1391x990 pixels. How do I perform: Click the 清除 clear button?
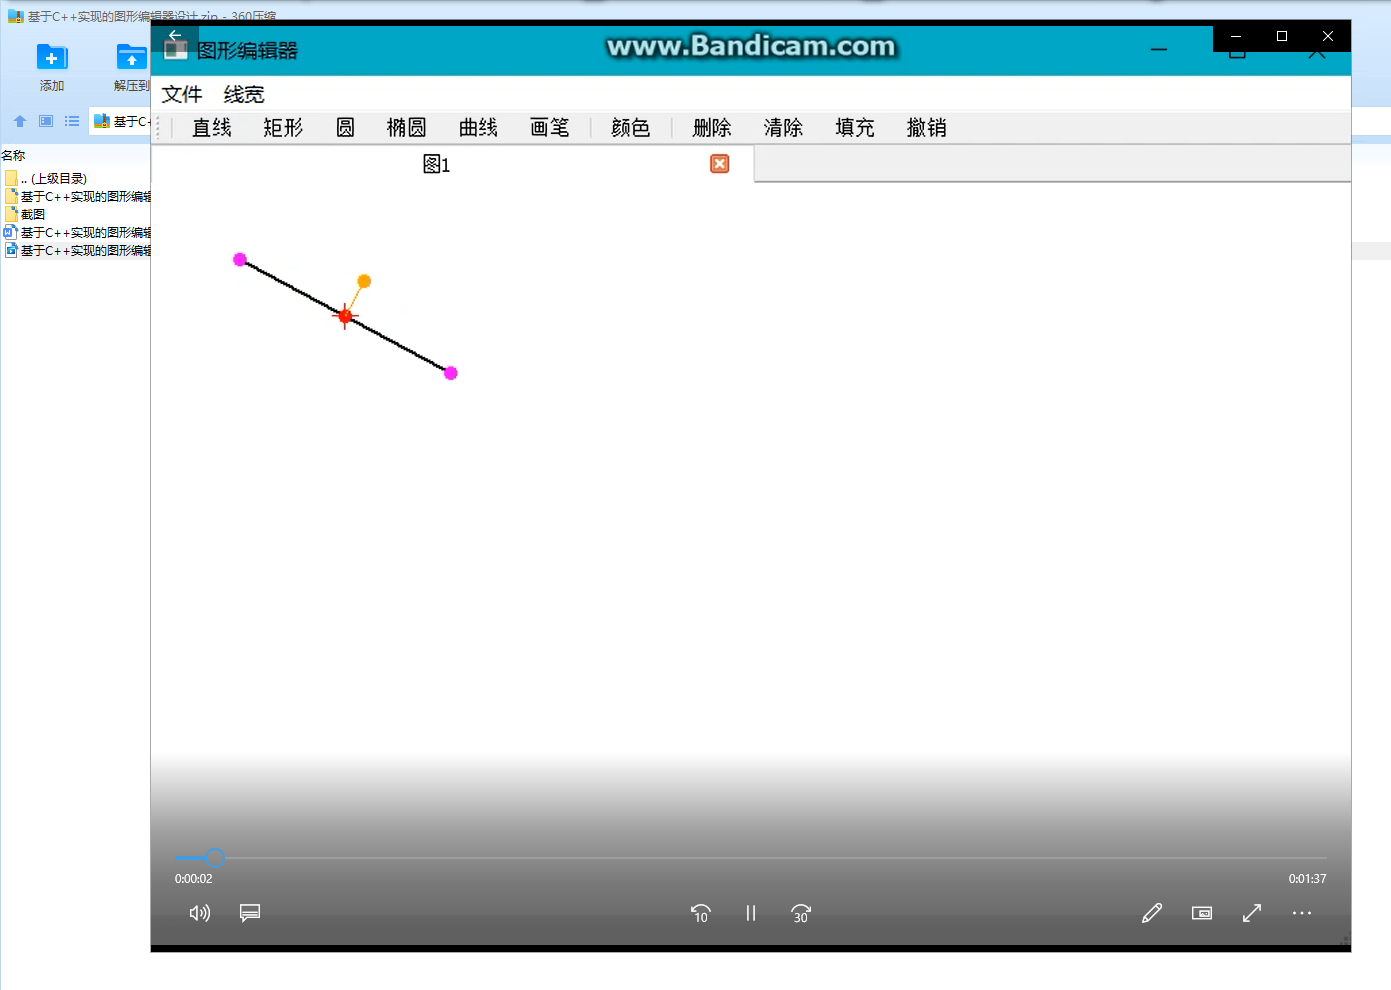coord(783,128)
